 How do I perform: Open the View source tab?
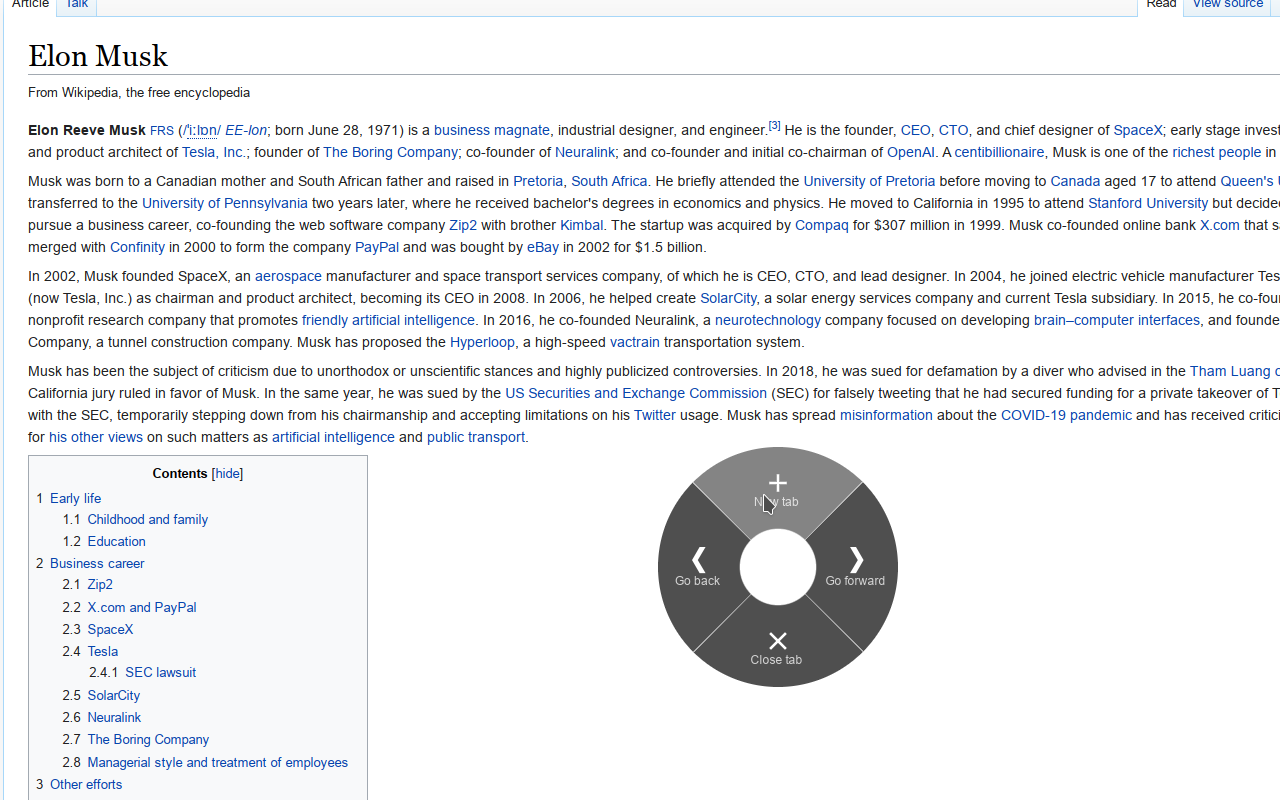pos(1227,5)
